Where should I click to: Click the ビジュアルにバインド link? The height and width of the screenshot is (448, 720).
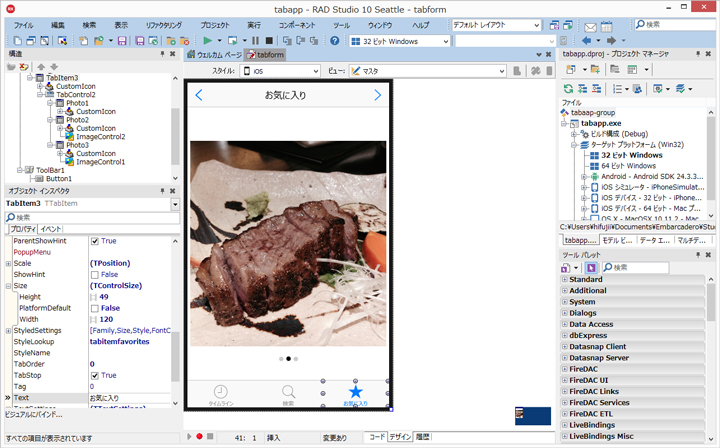pos(34,414)
